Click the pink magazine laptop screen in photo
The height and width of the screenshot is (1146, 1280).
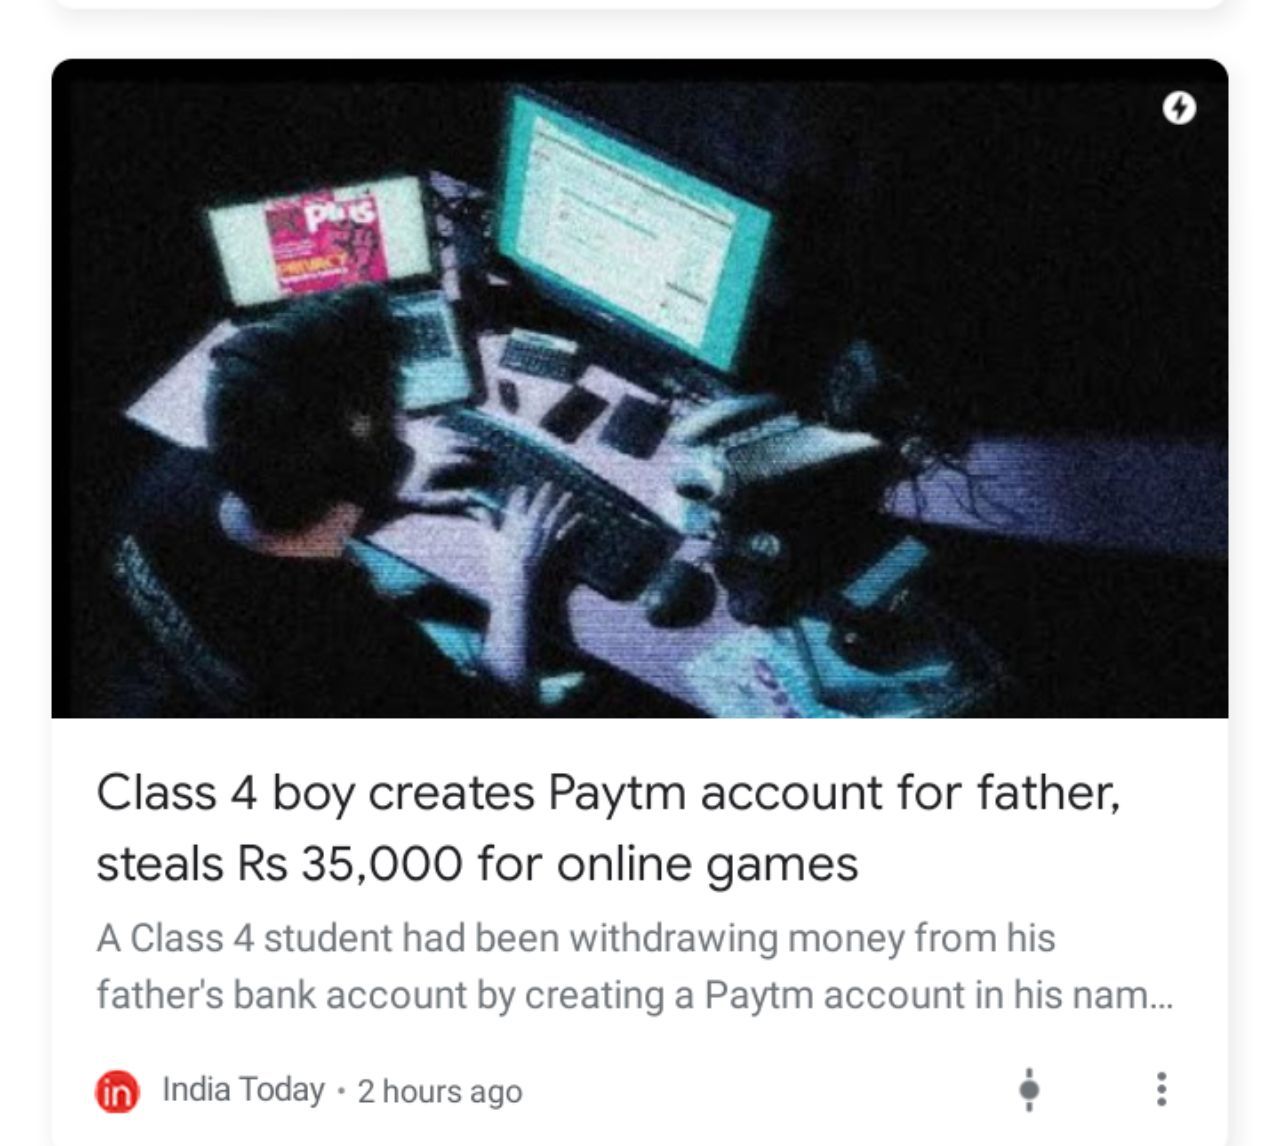[x=320, y=240]
